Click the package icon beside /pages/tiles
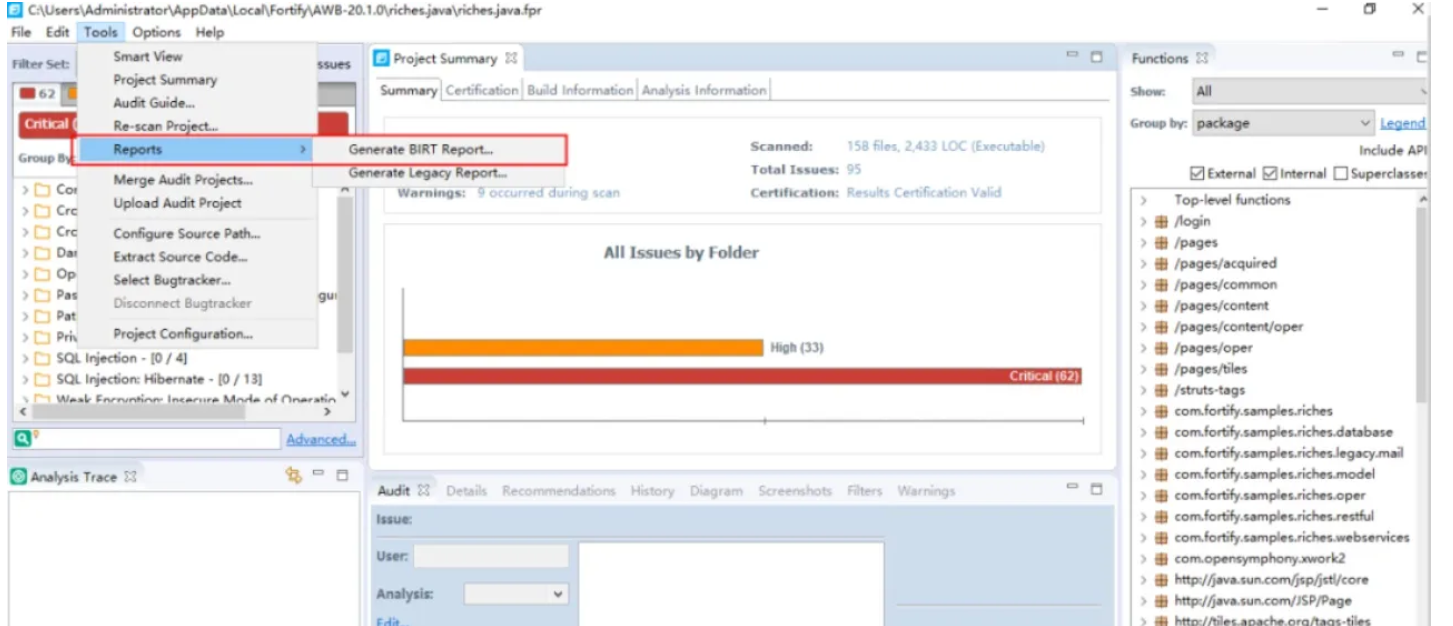The image size is (1453, 626). pyautogui.click(x=1161, y=369)
